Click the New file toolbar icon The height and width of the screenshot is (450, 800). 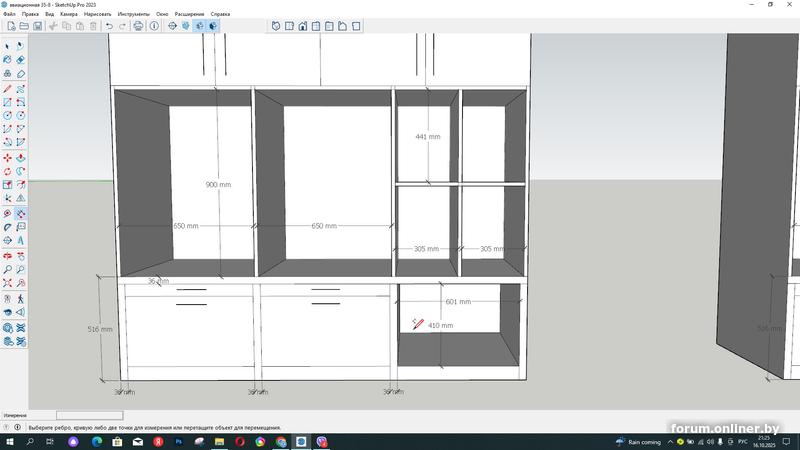pos(11,26)
